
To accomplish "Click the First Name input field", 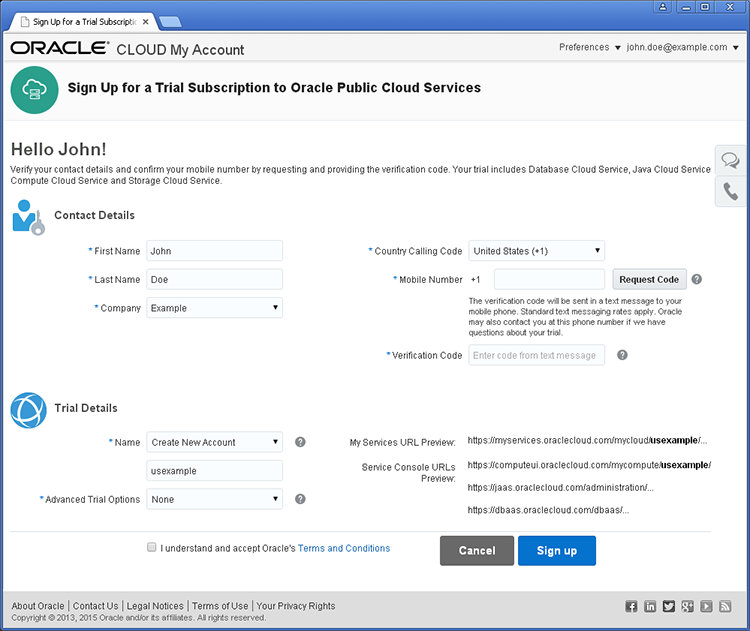I will pyautogui.click(x=214, y=251).
